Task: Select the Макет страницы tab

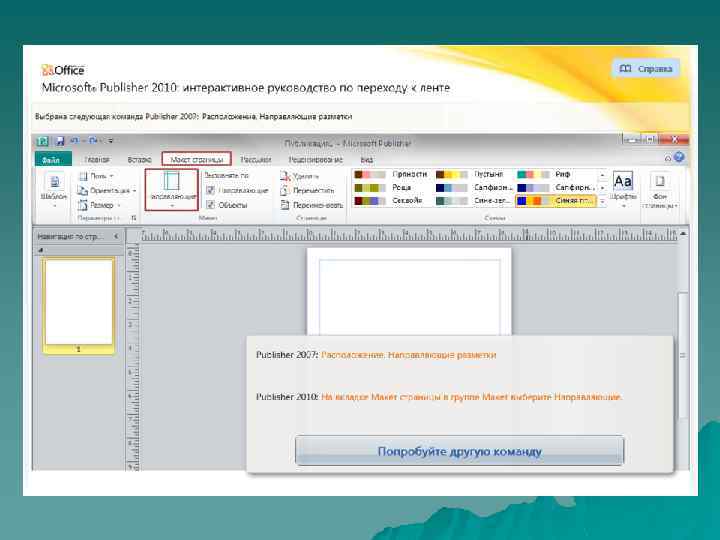Action: 197,159
